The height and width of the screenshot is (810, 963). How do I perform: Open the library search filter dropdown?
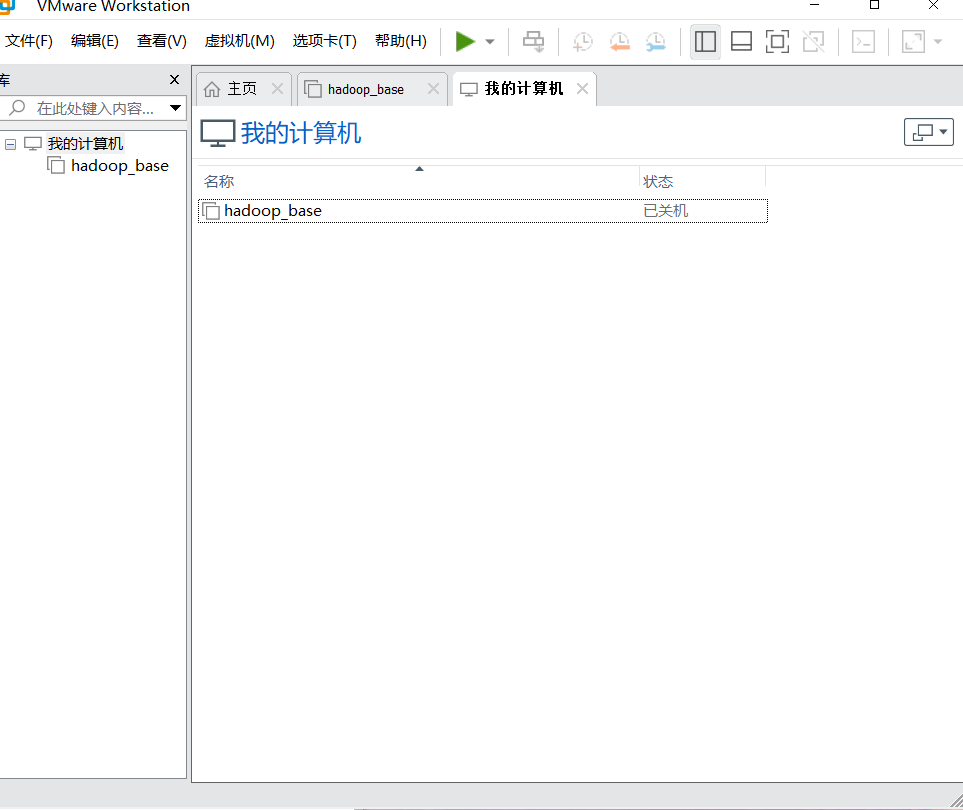pos(176,108)
